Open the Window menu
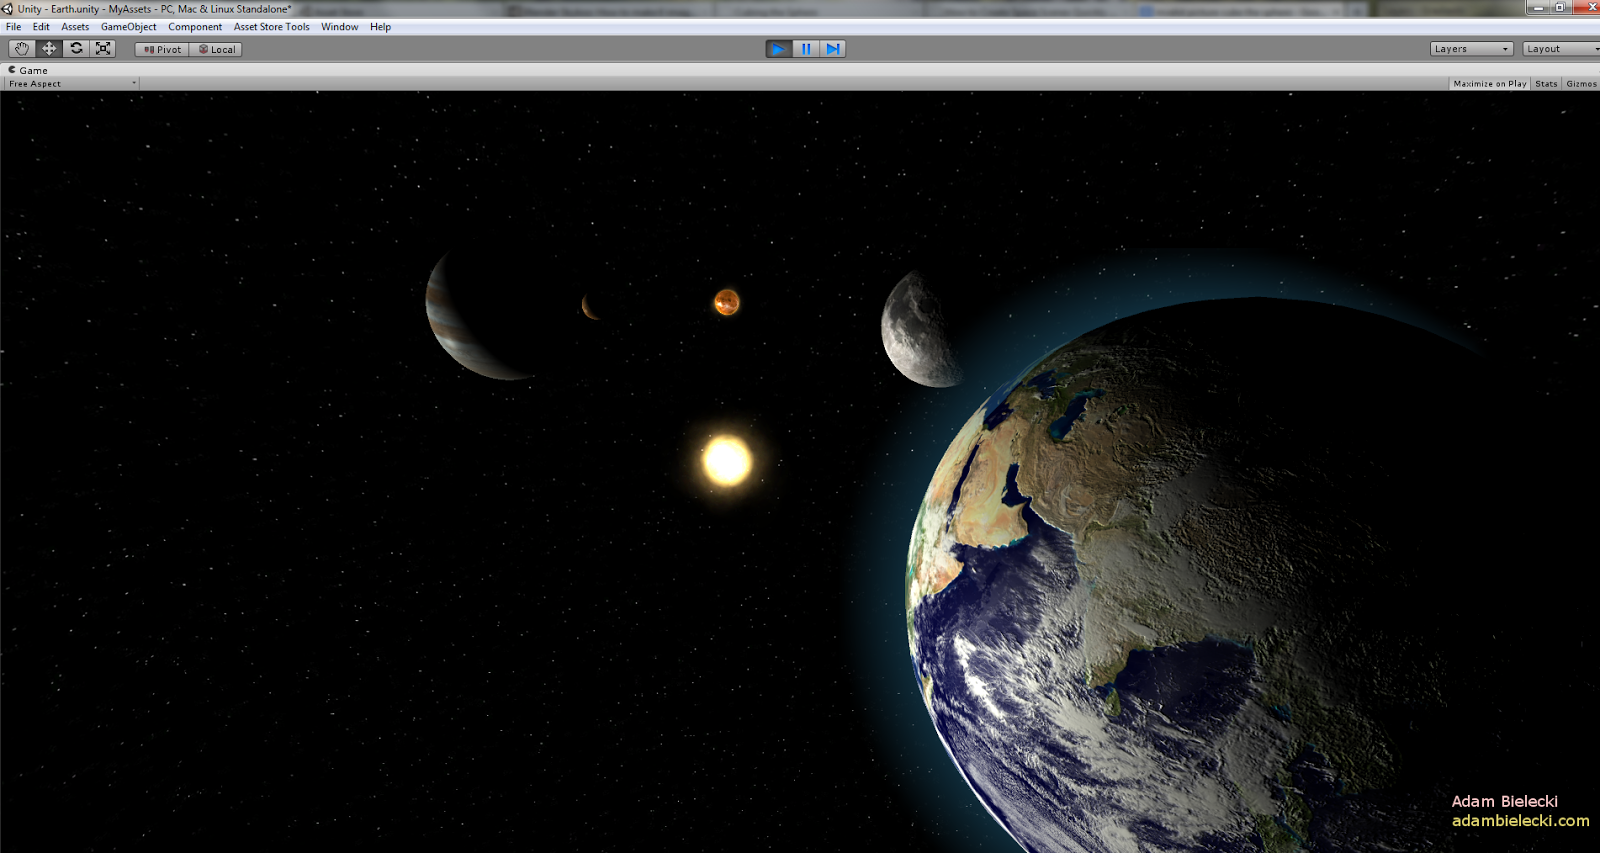 pyautogui.click(x=340, y=27)
